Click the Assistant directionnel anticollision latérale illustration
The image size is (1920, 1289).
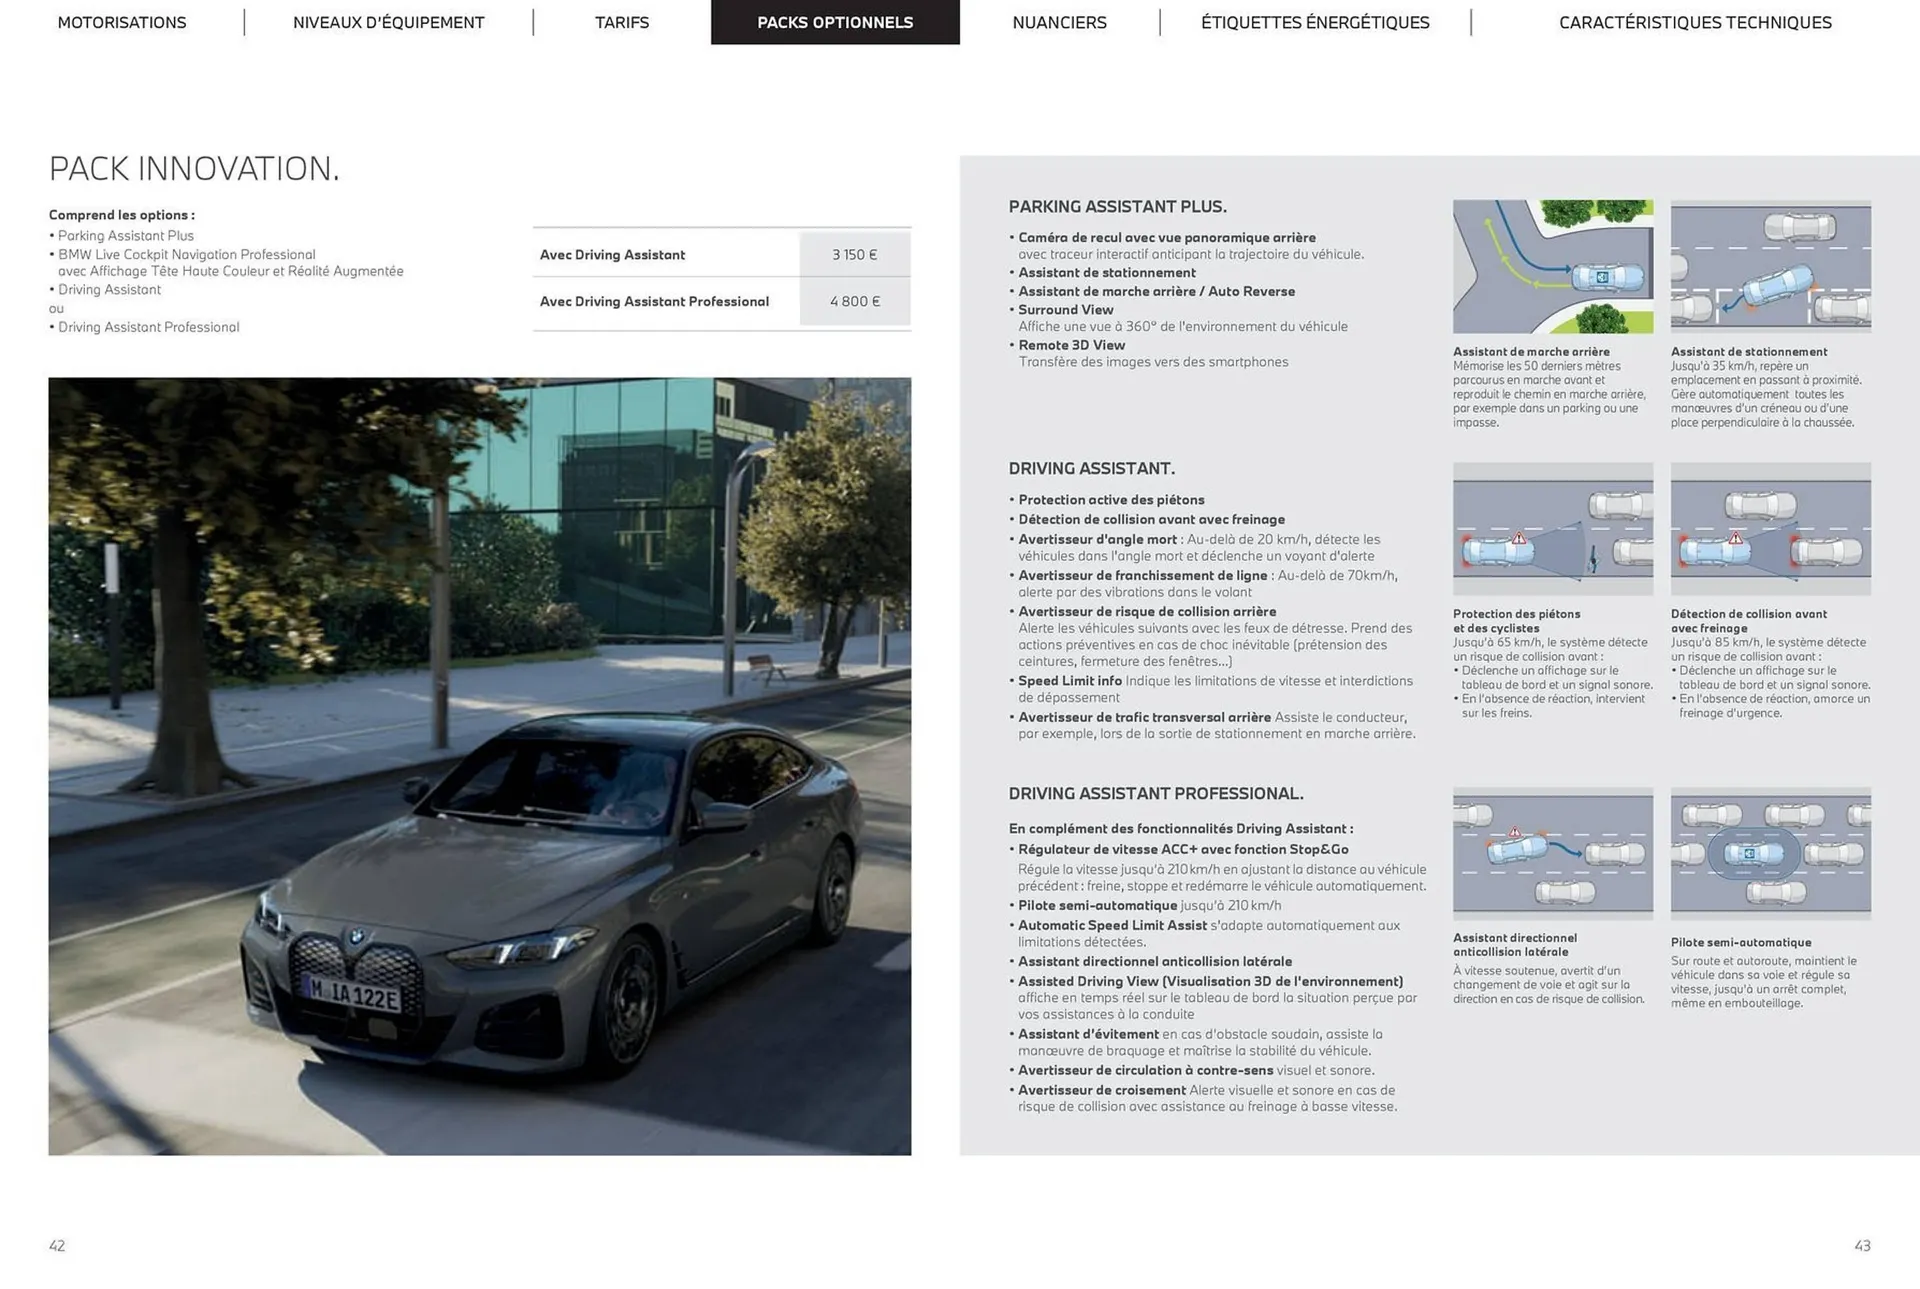click(x=1553, y=852)
